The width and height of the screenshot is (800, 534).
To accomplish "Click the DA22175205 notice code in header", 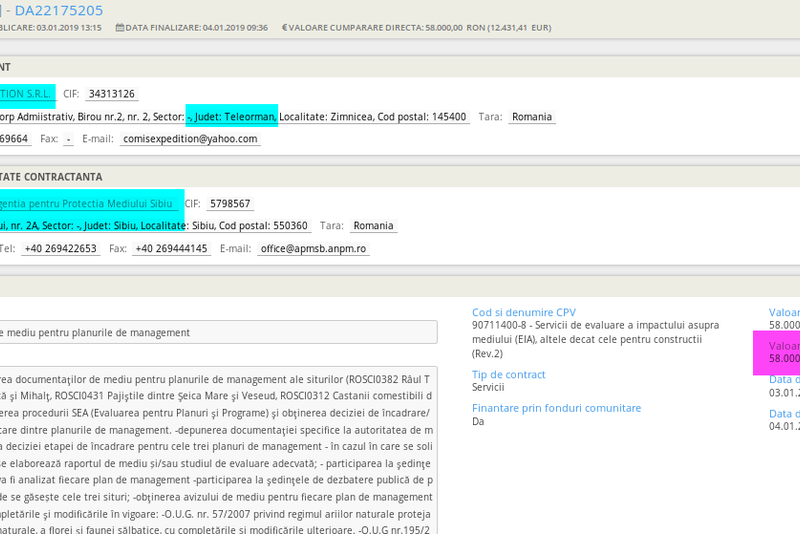I will [58, 10].
